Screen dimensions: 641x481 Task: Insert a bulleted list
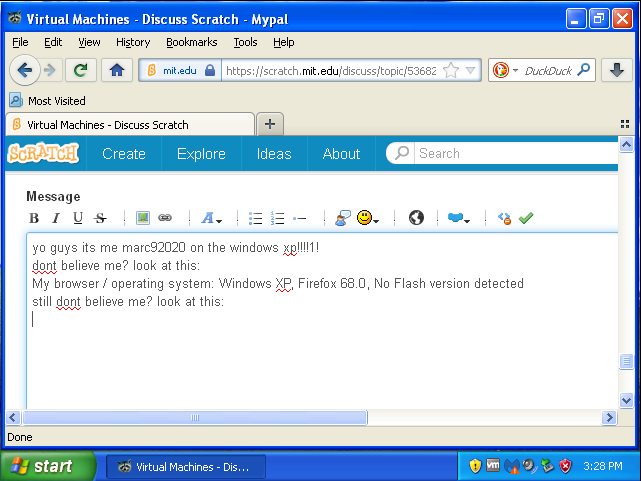(x=256, y=218)
